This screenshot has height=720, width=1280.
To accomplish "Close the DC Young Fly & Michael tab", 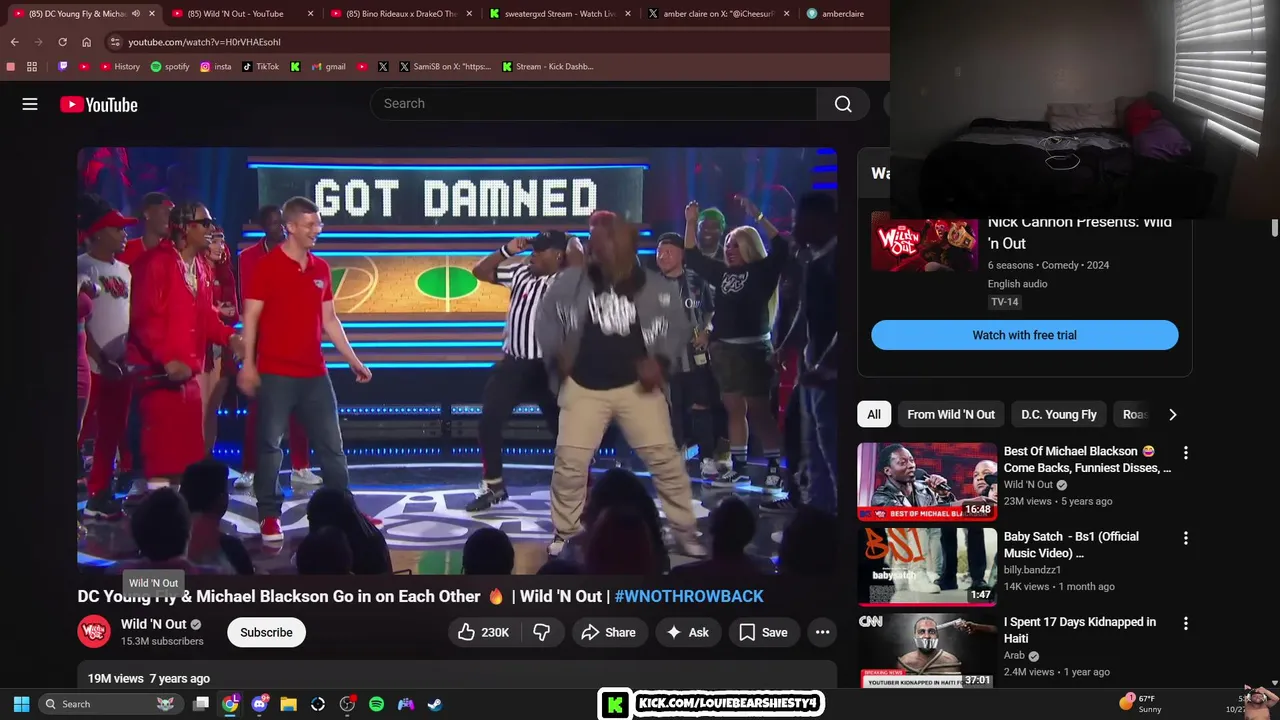I will [x=152, y=14].
